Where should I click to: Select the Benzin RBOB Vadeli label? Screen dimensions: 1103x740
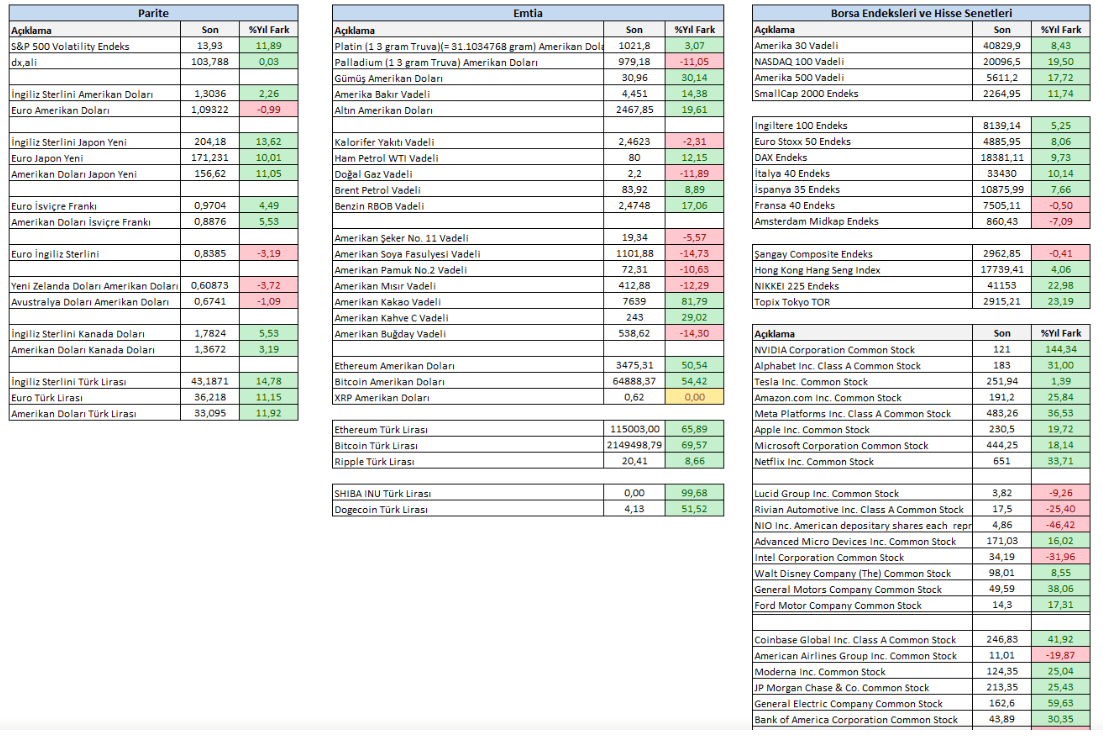[468, 205]
